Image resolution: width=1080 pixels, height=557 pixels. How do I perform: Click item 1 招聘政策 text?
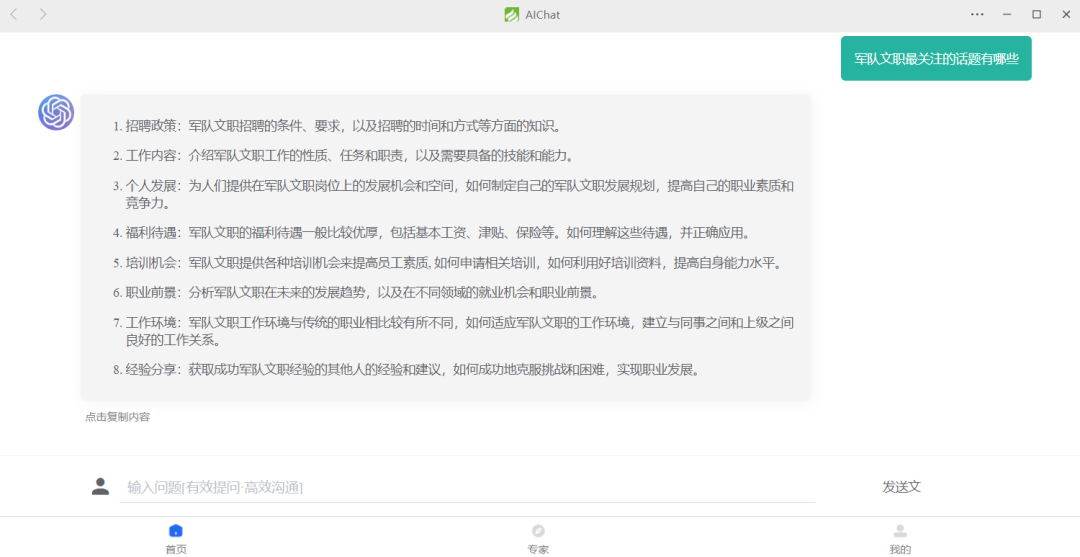pyautogui.click(x=344, y=126)
